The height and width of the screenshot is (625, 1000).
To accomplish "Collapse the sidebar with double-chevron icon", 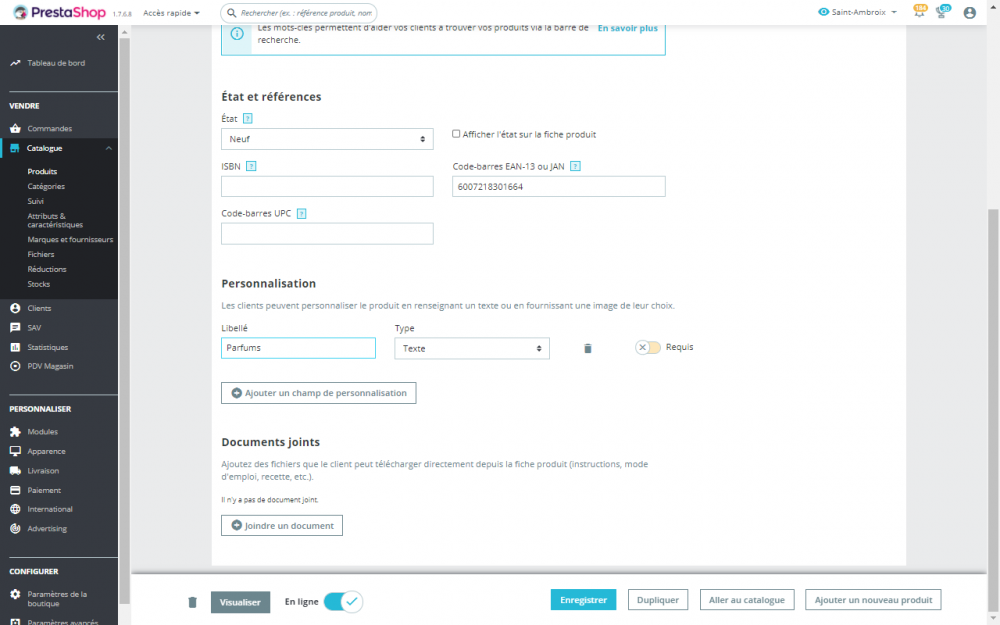I will coord(101,38).
